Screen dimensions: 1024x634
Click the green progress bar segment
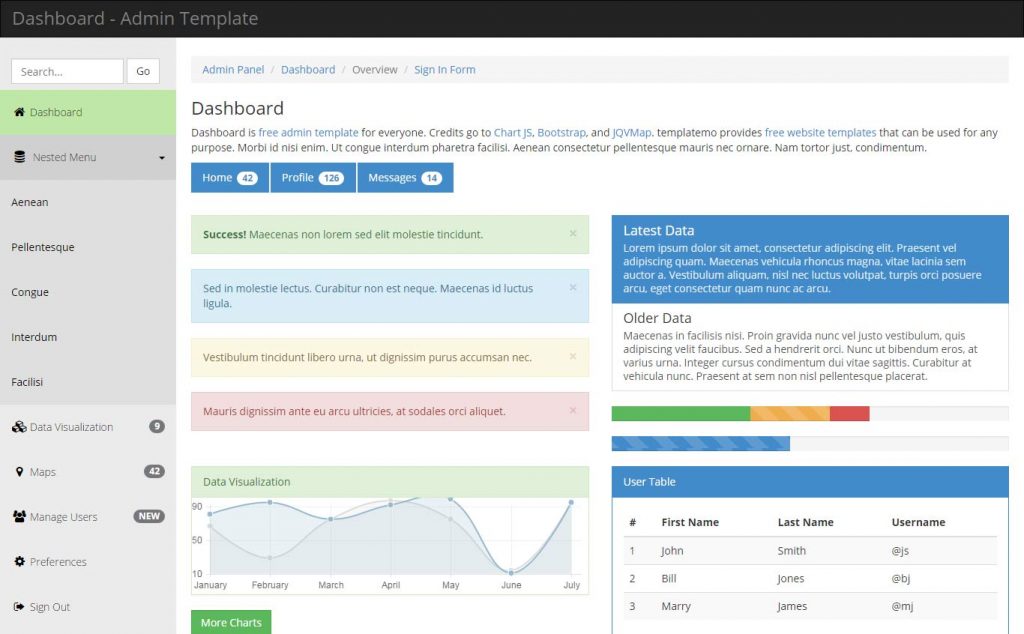point(680,412)
